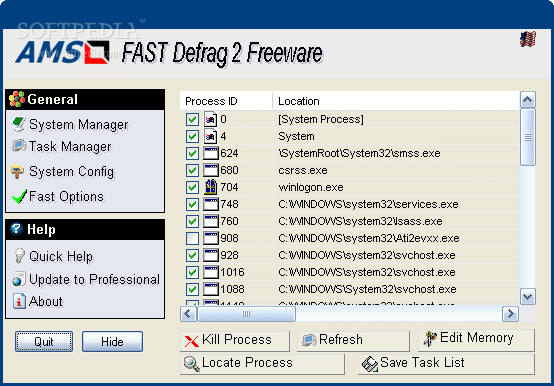Select the csrss.exe location text
Image resolution: width=554 pixels, height=386 pixels.
(303, 170)
